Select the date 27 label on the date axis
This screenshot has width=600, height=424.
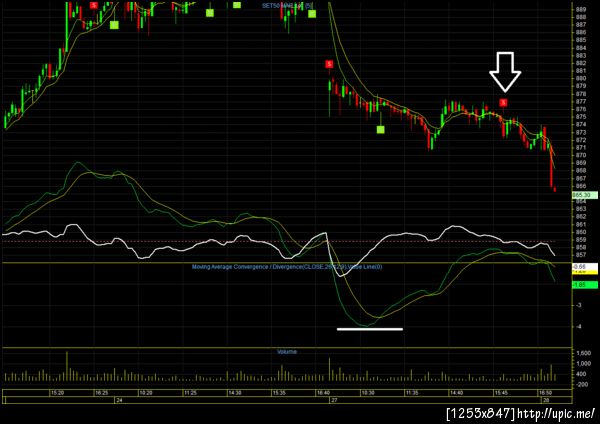tap(334, 400)
